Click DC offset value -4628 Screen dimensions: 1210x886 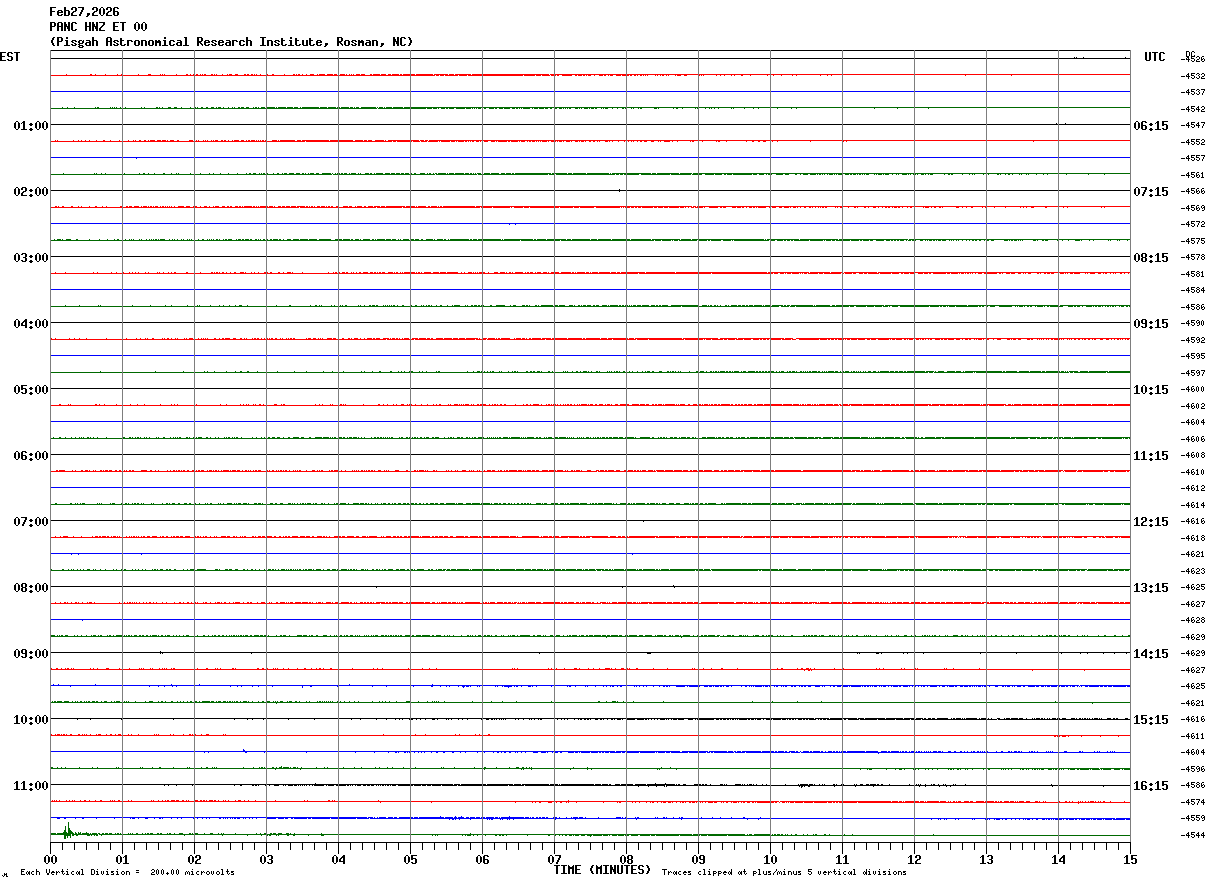pyautogui.click(x=1193, y=620)
